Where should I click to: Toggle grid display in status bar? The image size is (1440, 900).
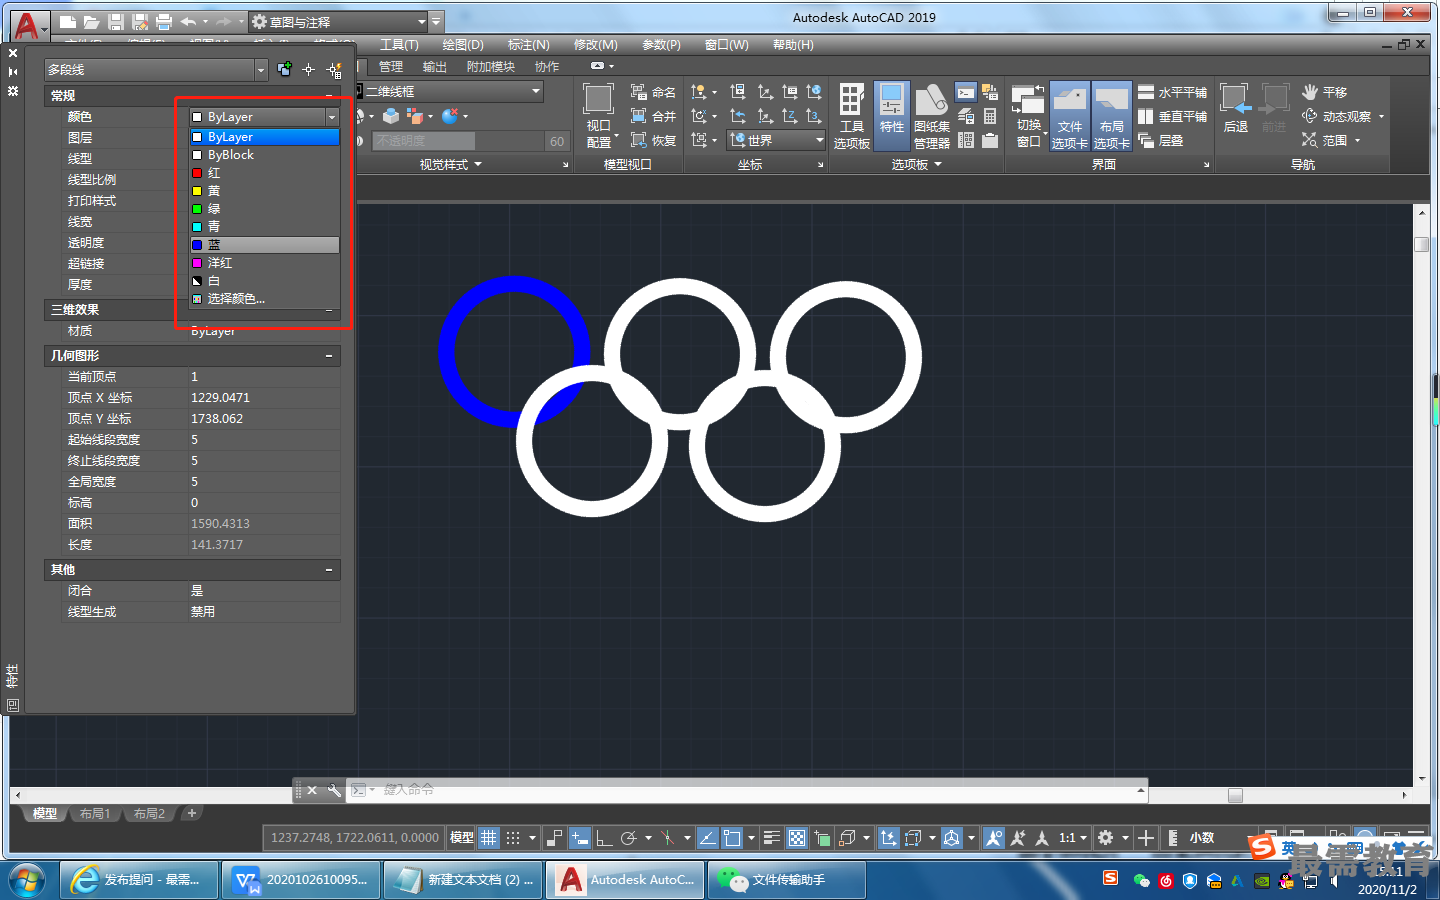488,838
